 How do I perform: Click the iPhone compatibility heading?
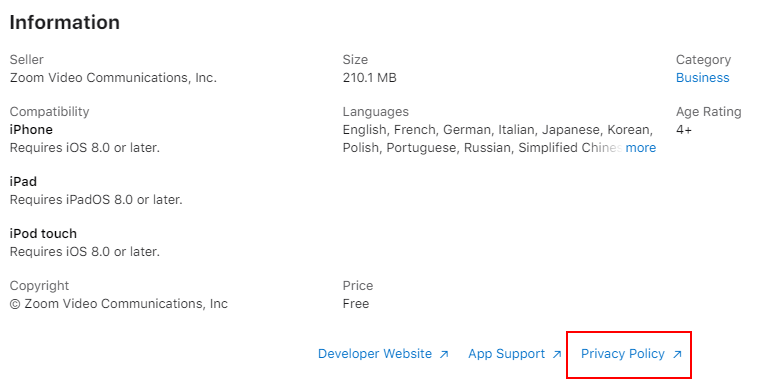31,130
